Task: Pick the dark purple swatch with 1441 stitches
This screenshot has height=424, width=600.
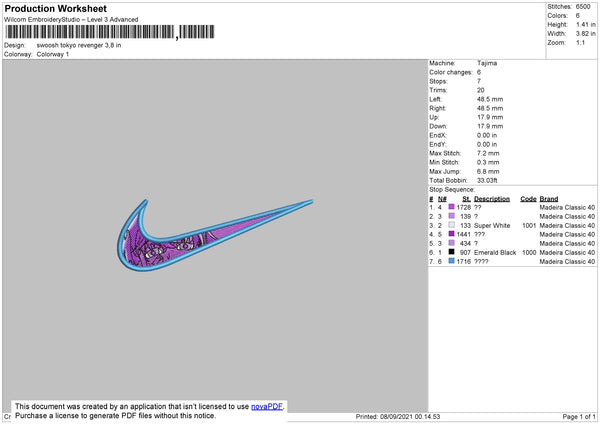Action: point(452,234)
